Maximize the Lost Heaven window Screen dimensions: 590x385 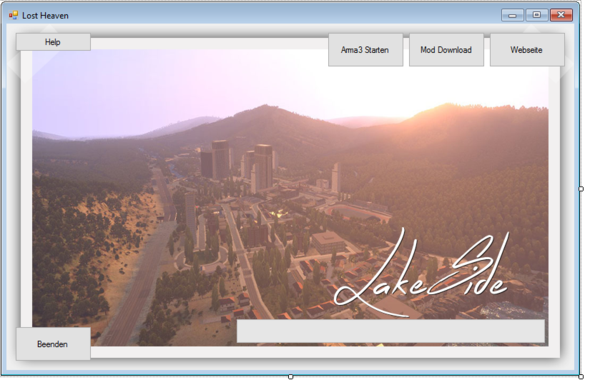point(537,15)
